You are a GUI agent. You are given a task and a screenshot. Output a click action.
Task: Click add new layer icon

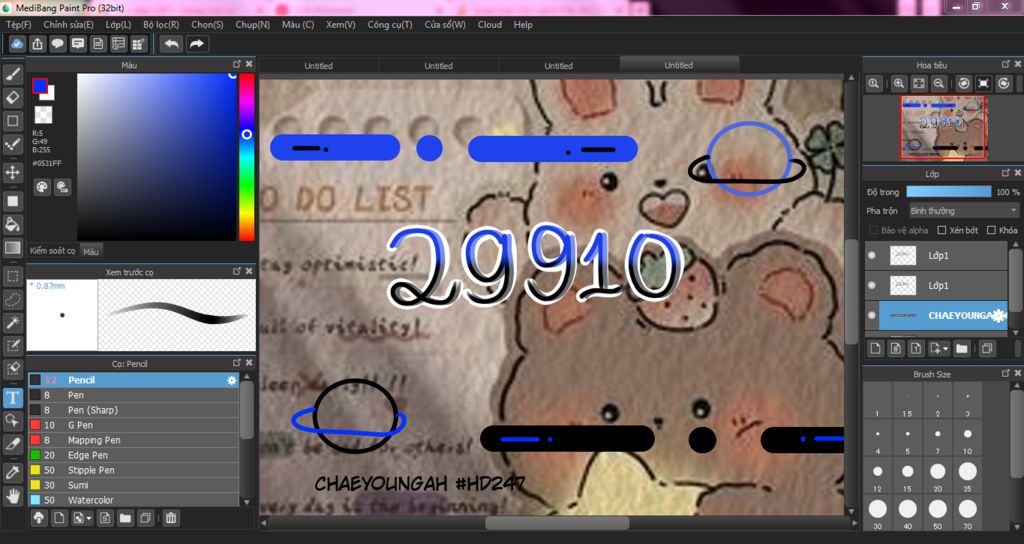click(x=876, y=349)
